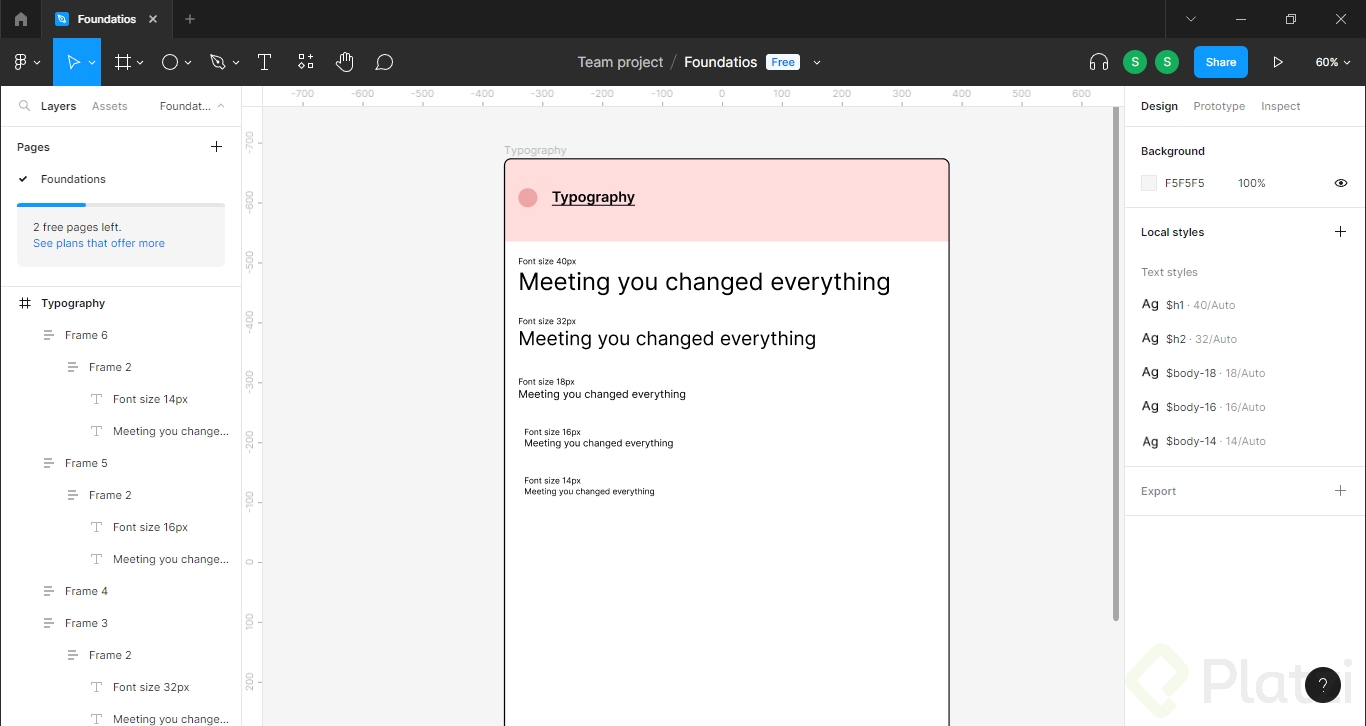Click the auto layout icon beside Frame 4
Viewport: 1366px width, 726px height.
(x=48, y=591)
